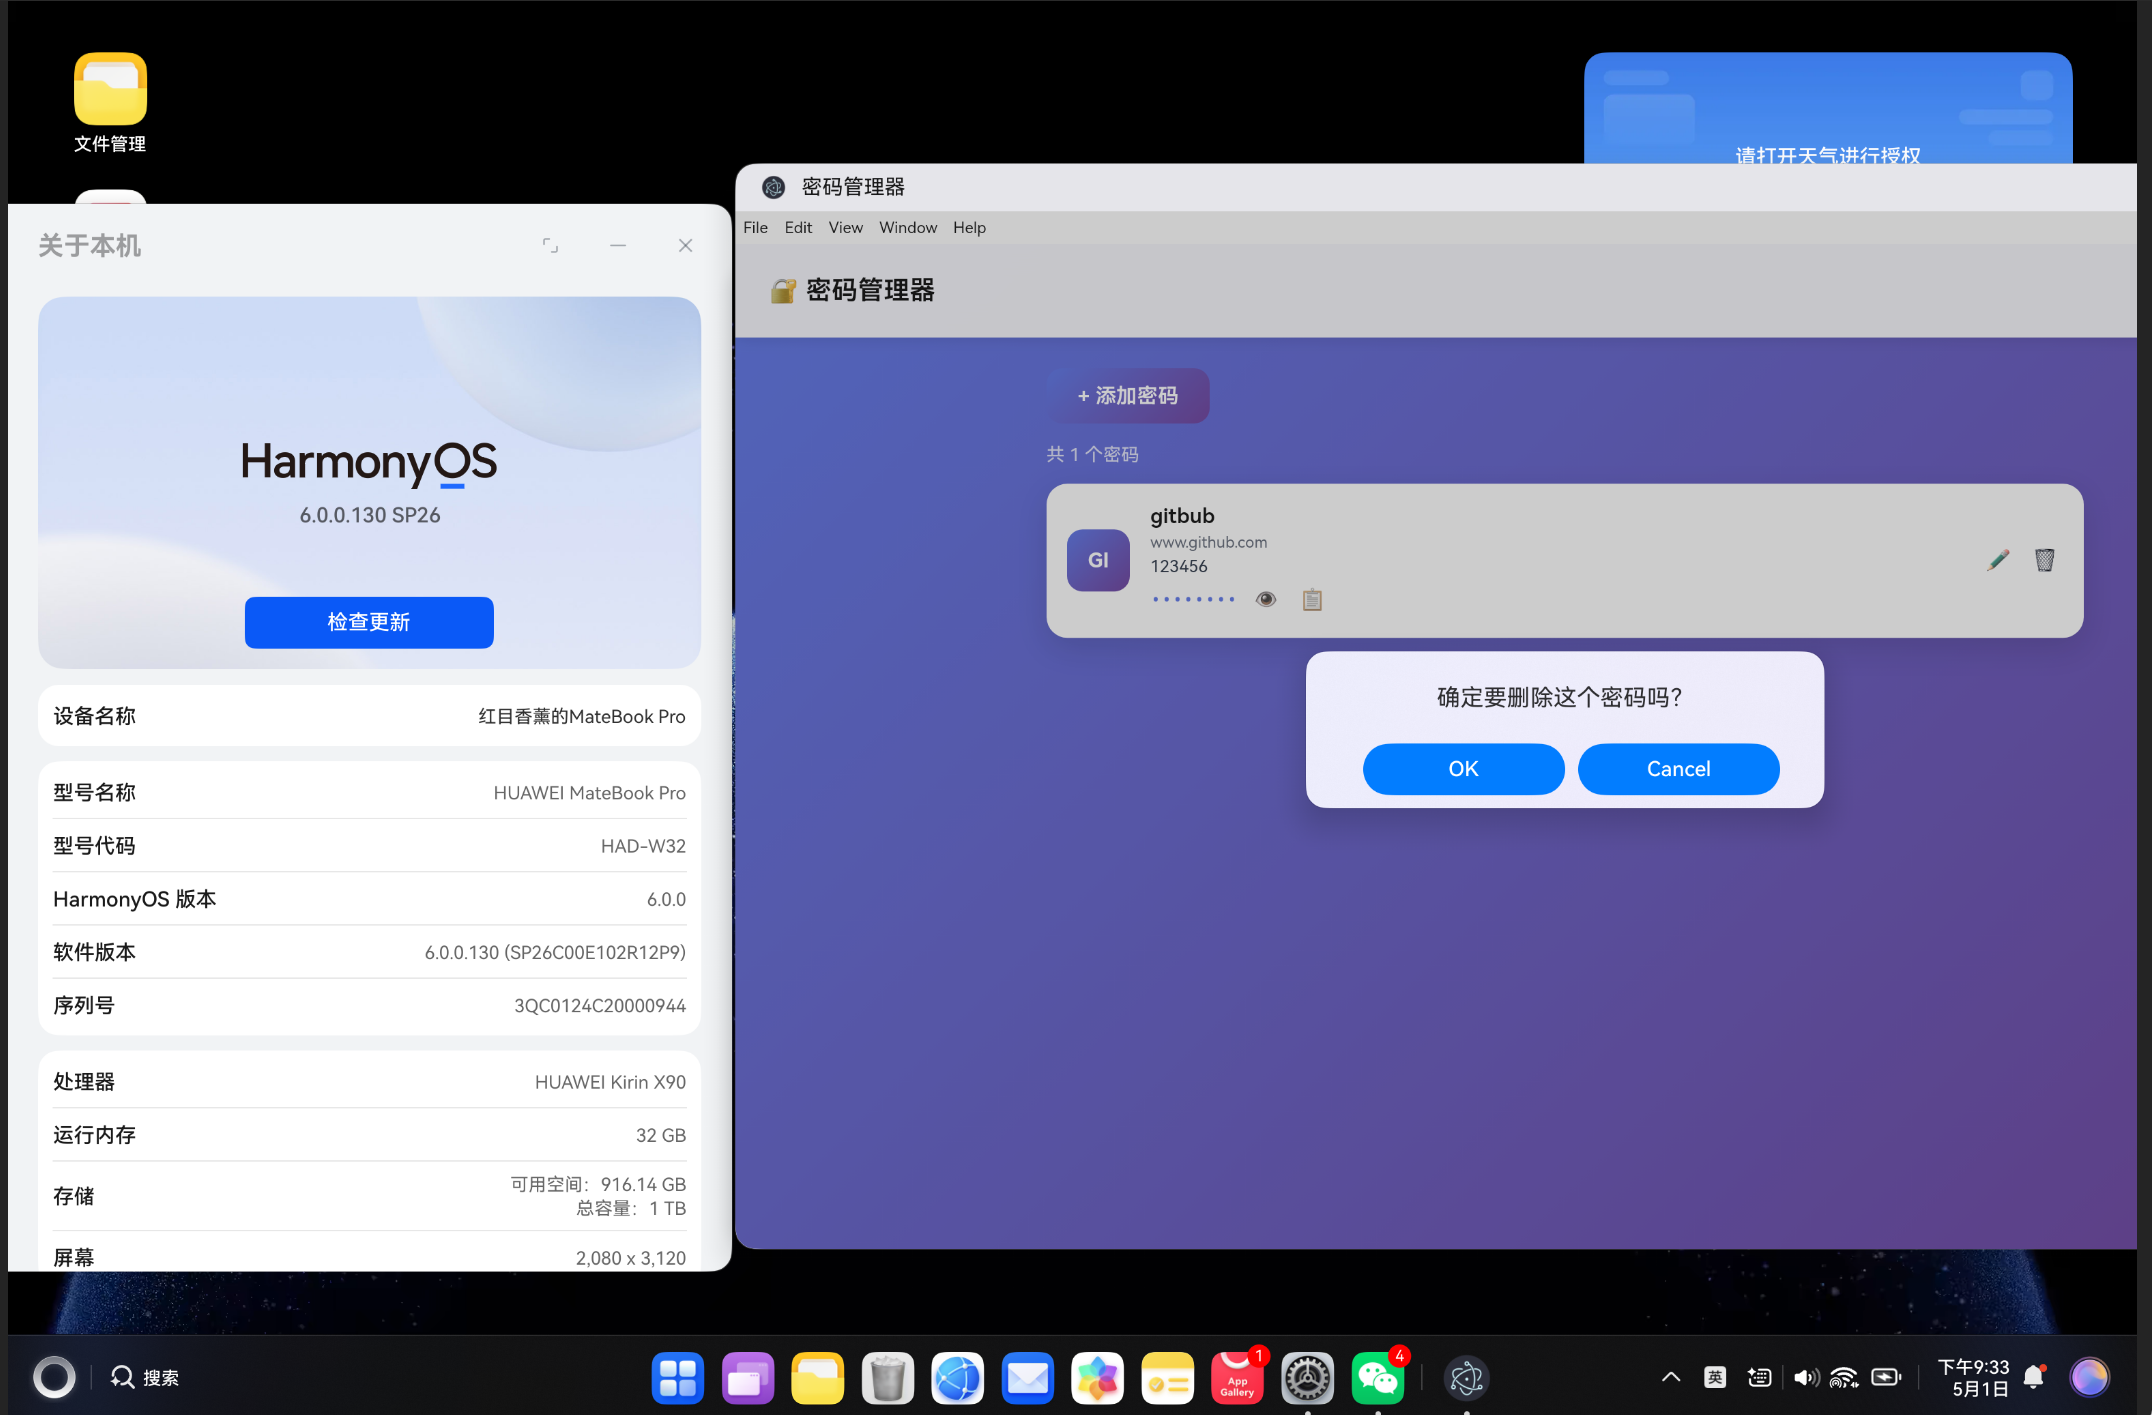Click the 搜索 search field in taskbar
Viewport: 2152px width, 1415px height.
click(145, 1377)
